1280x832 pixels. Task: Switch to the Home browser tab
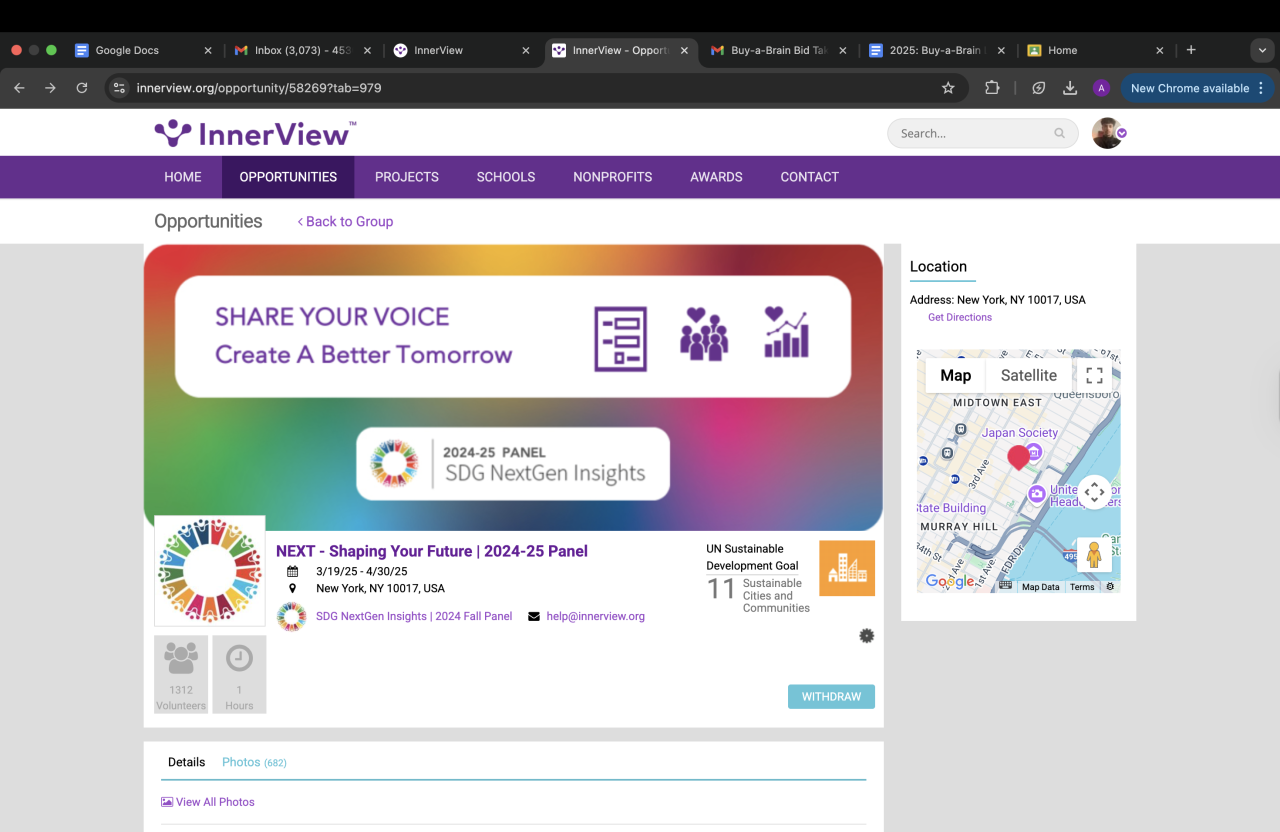(x=1097, y=50)
